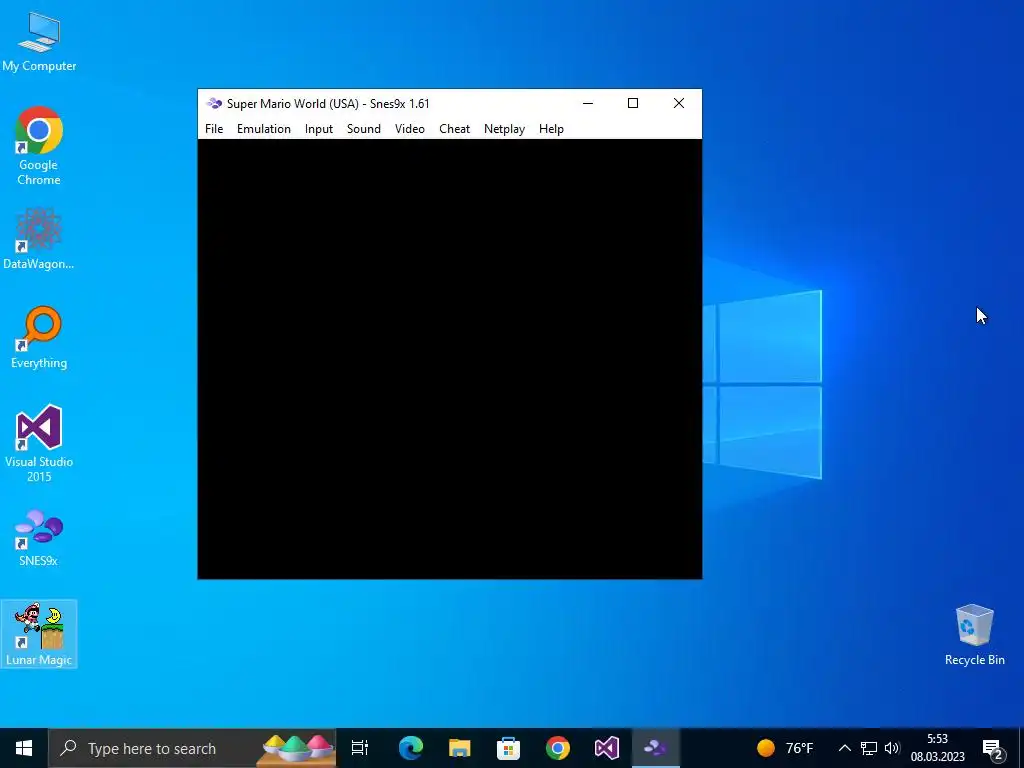Switch to Snes9x via the taskbar
The width and height of the screenshot is (1024, 768).
pyautogui.click(x=656, y=748)
